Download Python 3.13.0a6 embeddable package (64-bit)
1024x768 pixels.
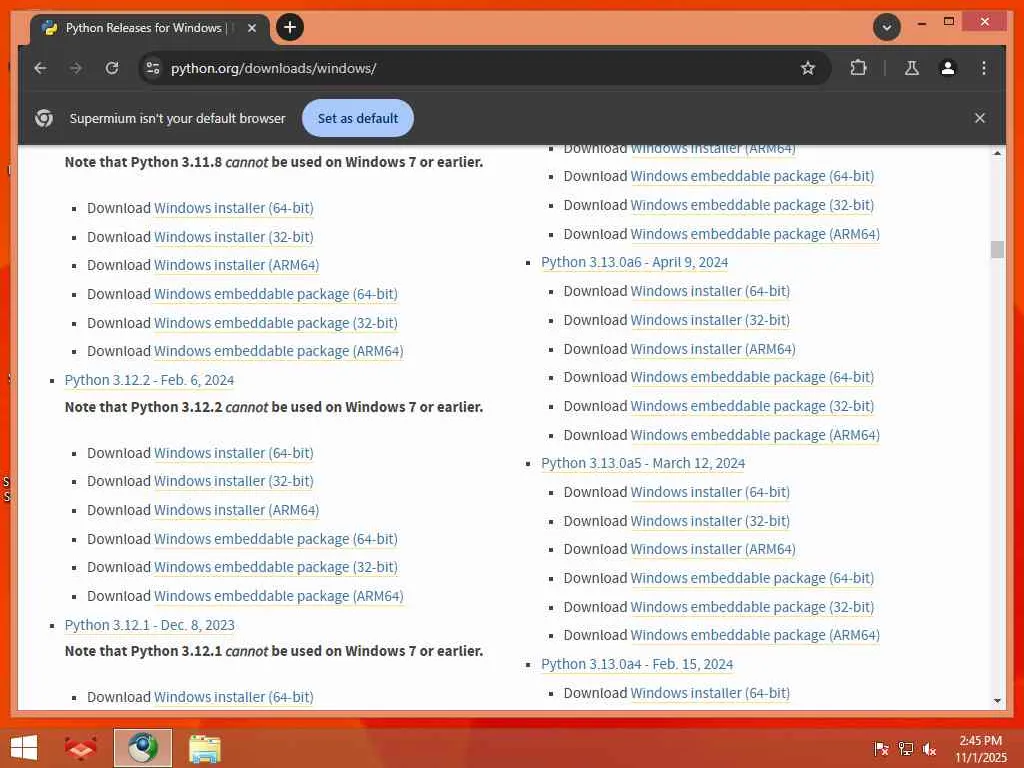click(752, 377)
